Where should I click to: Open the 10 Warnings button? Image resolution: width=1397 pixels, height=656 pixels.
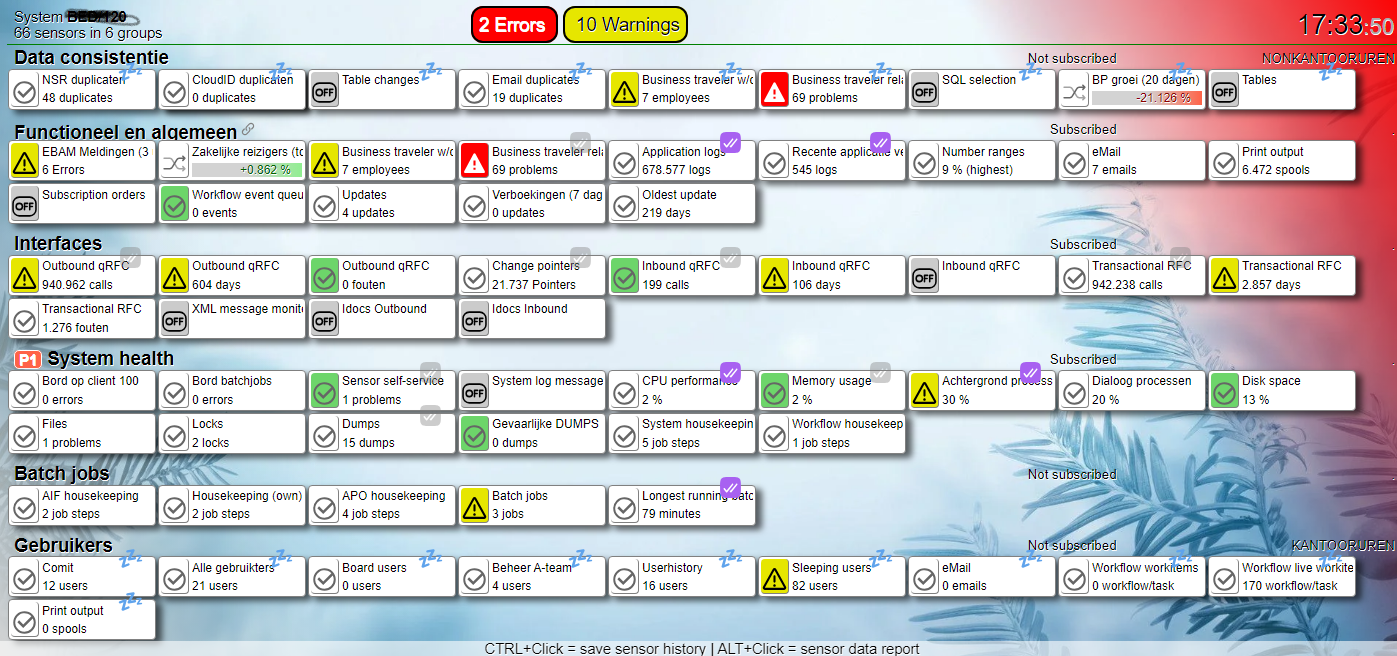click(627, 25)
